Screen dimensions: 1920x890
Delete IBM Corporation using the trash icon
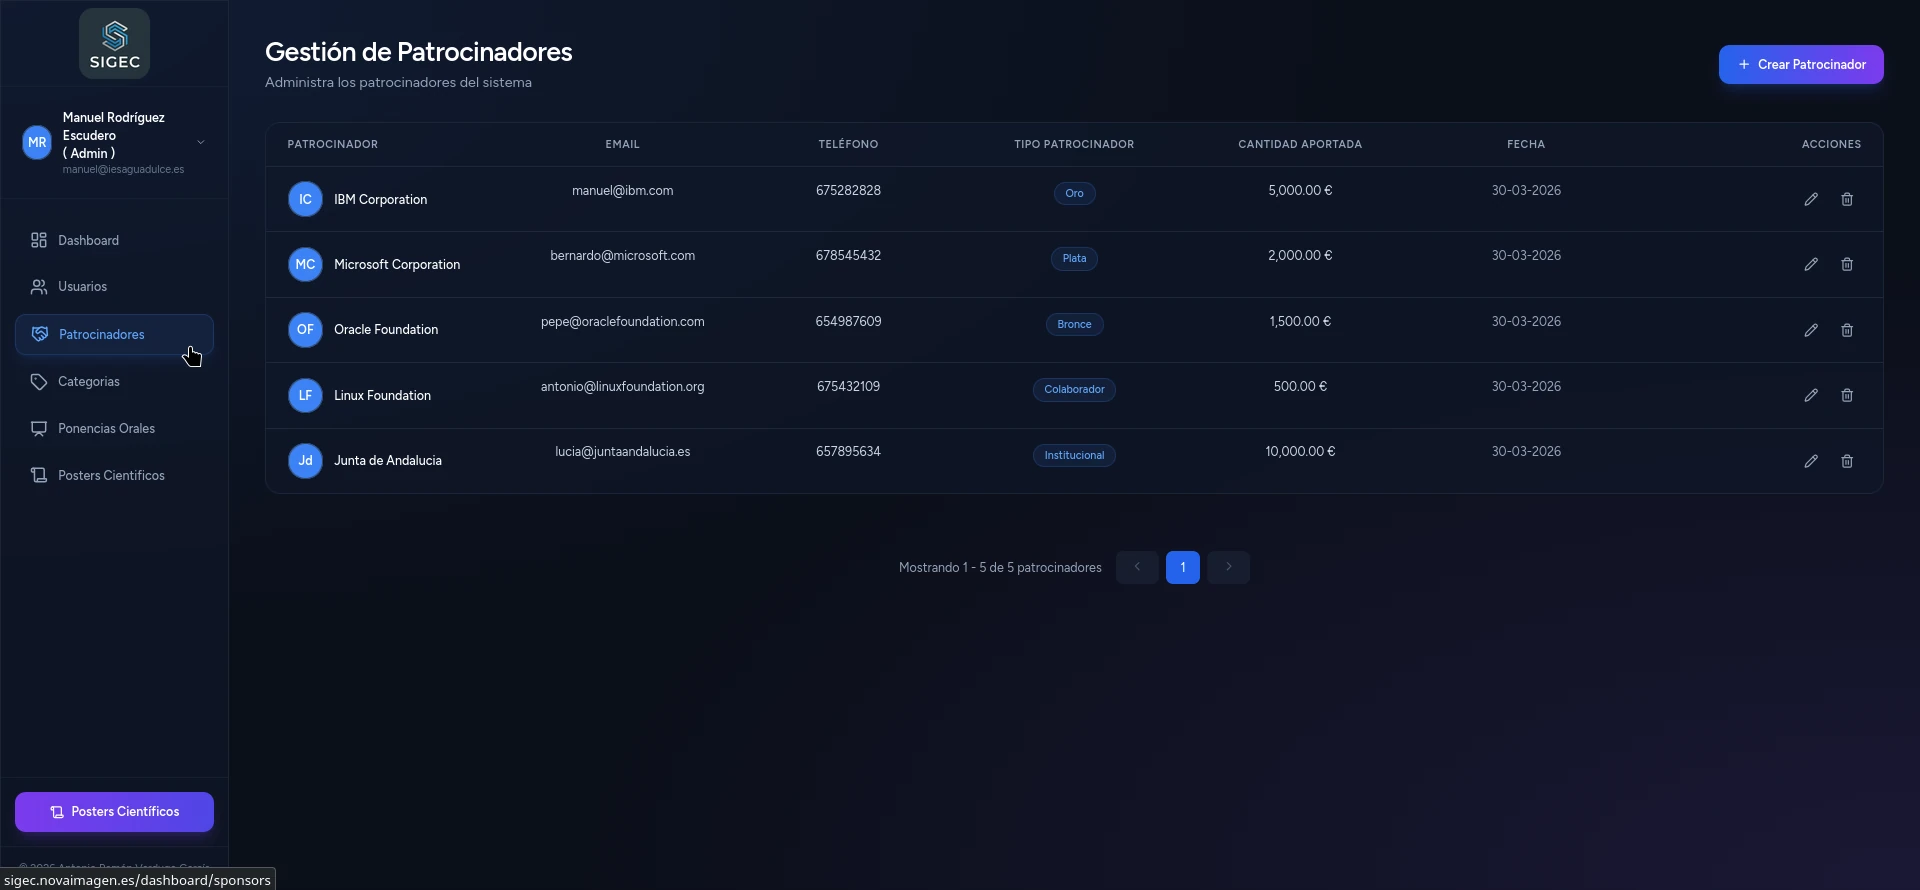point(1846,199)
